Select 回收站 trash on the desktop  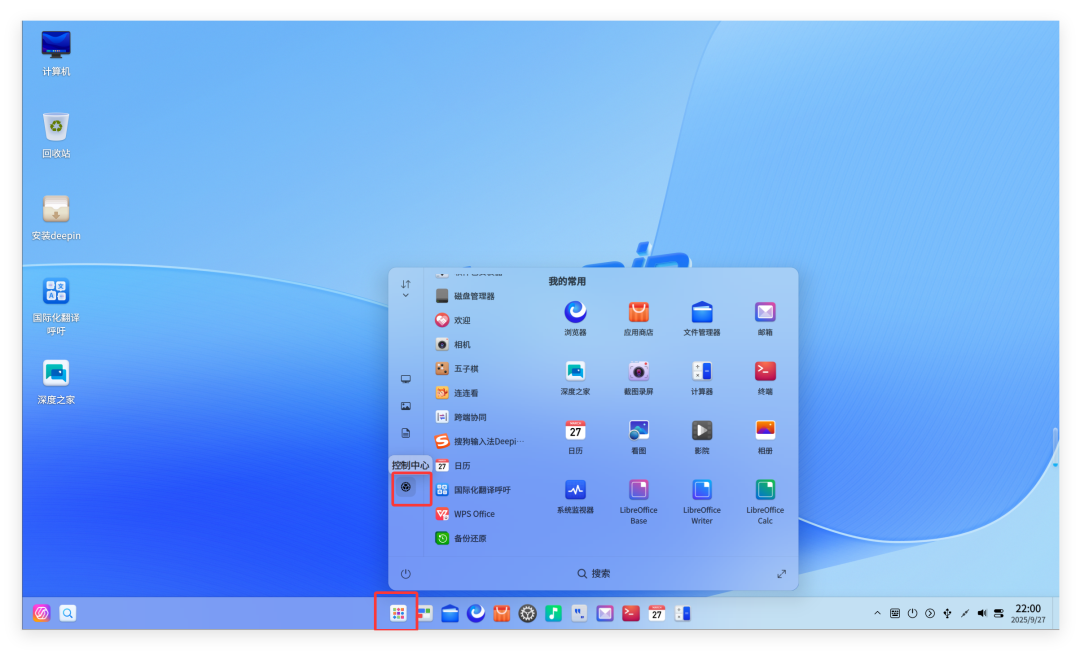[56, 136]
